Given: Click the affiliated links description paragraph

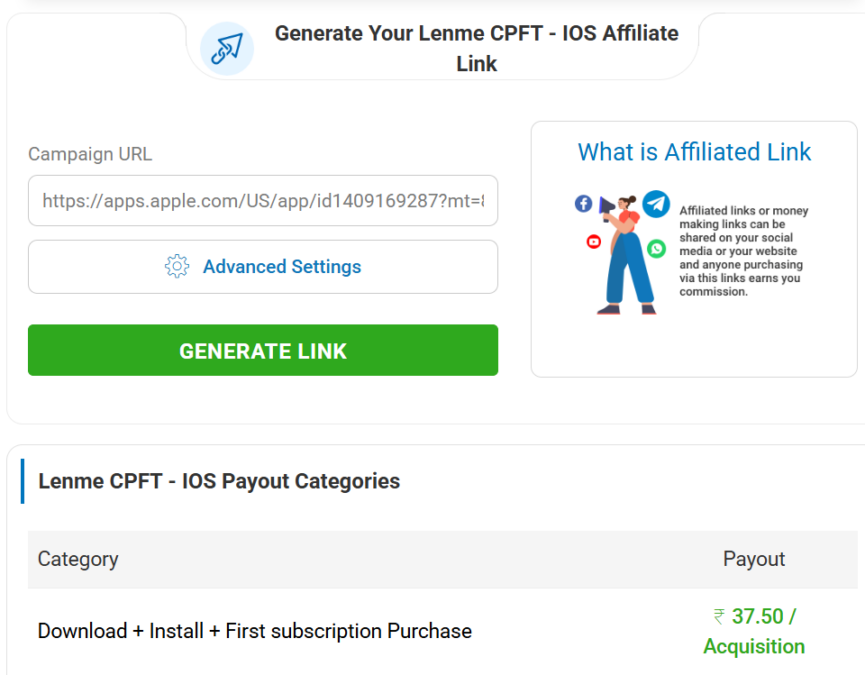Looking at the screenshot, I should point(741,251).
